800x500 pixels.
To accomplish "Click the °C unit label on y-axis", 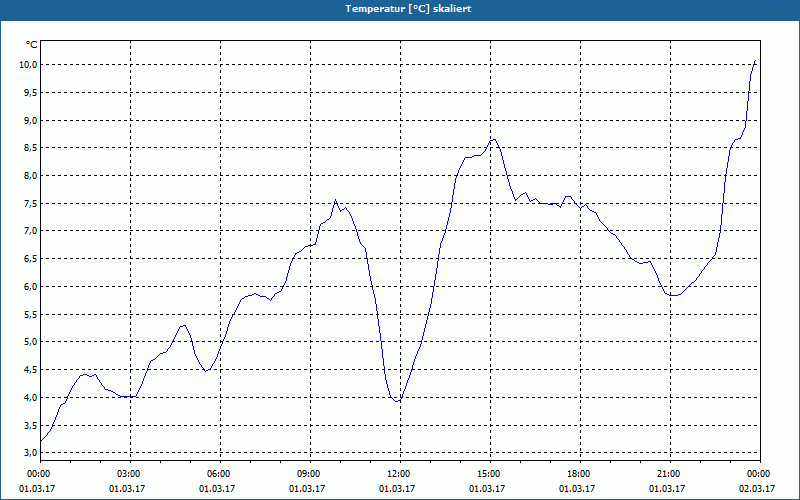I will 32,45.
